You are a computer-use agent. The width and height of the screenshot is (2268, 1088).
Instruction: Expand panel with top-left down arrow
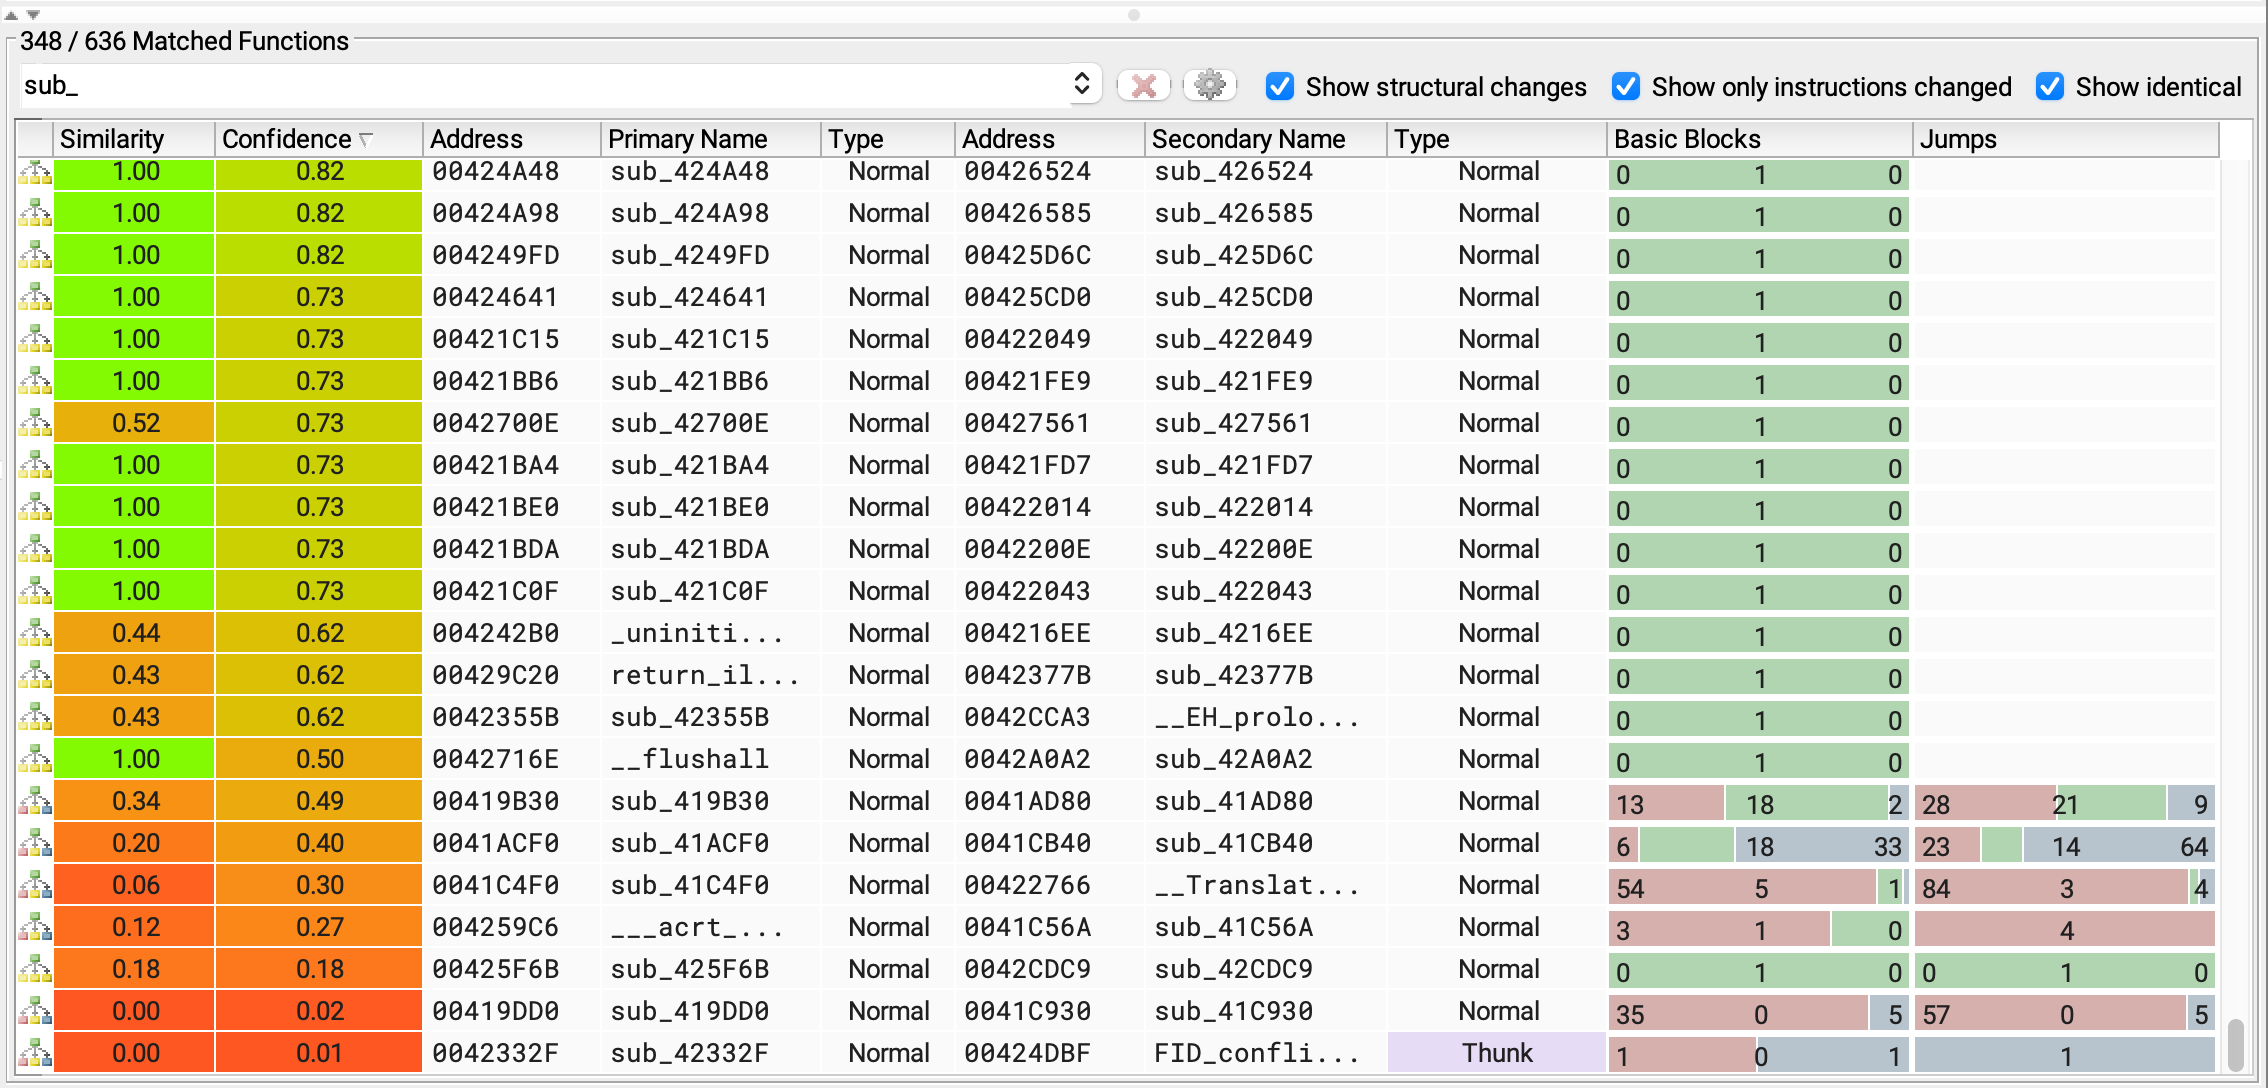(x=33, y=15)
